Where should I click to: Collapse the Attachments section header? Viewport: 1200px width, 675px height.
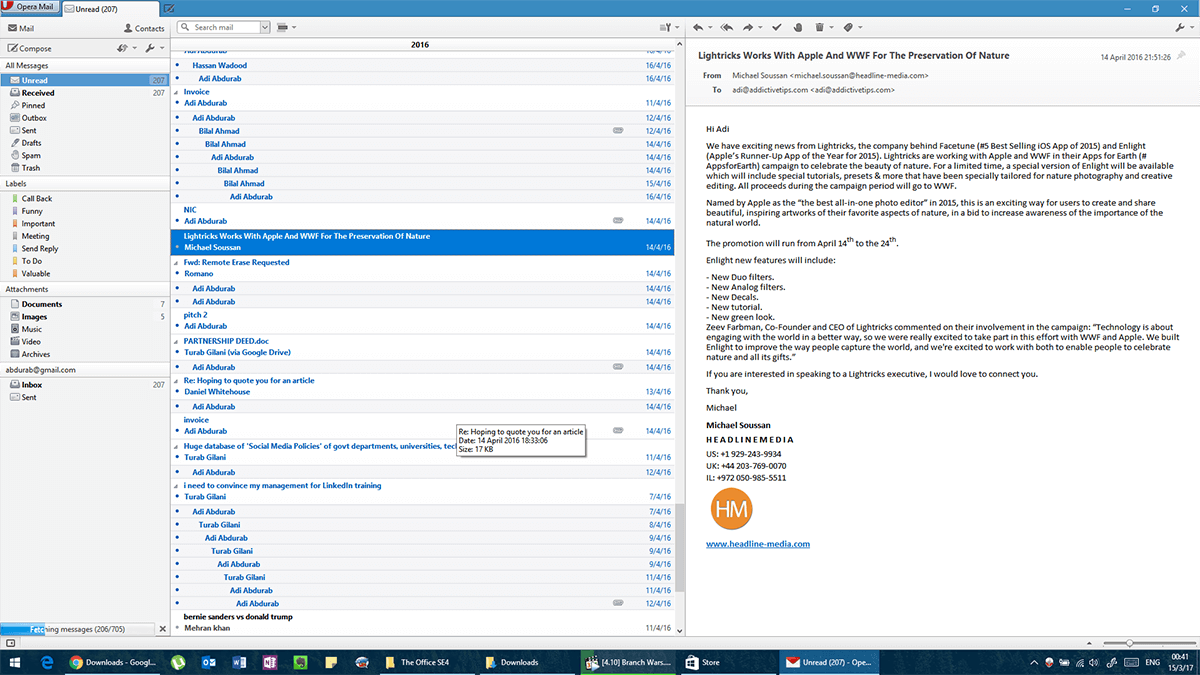[85, 289]
